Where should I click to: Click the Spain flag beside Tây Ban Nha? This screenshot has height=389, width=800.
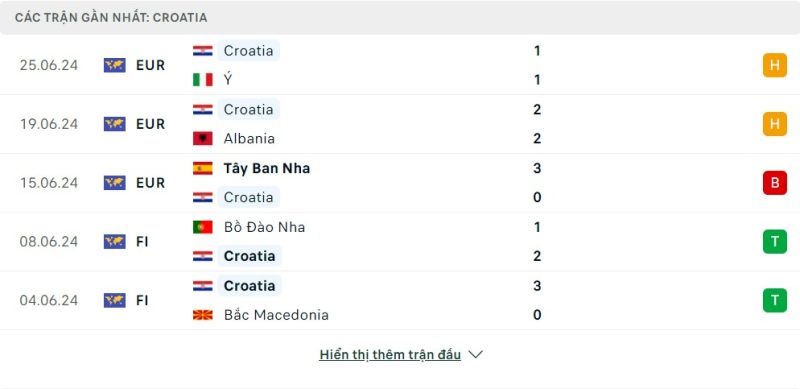(203, 168)
